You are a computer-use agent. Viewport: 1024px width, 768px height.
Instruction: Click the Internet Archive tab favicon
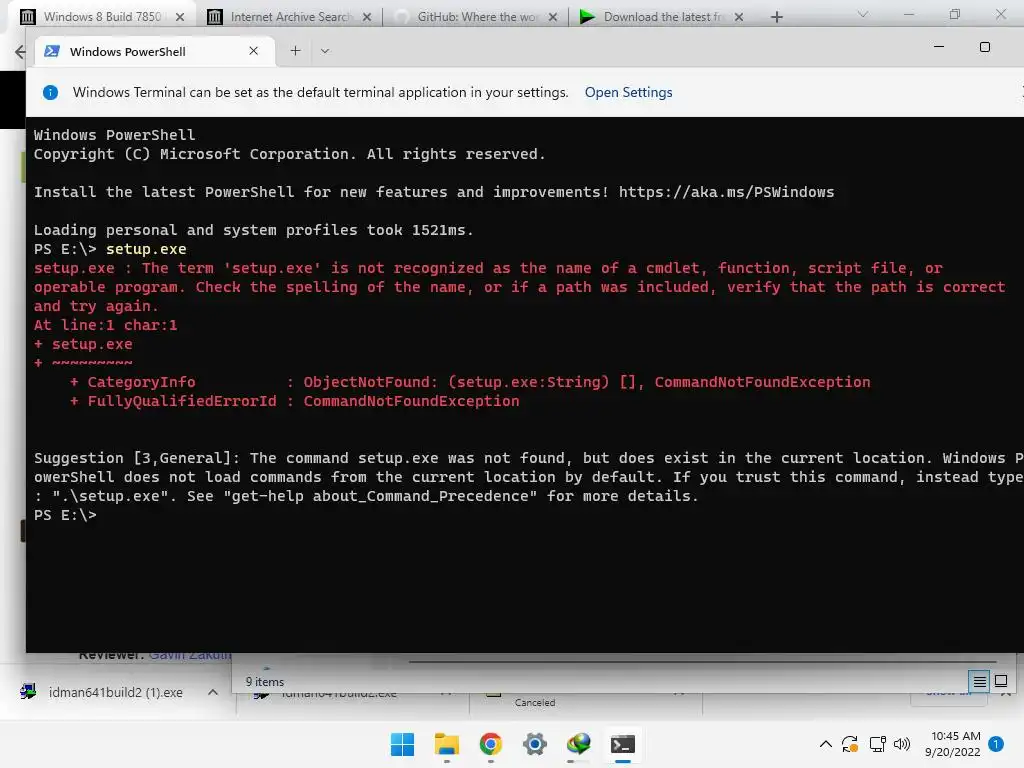point(215,17)
